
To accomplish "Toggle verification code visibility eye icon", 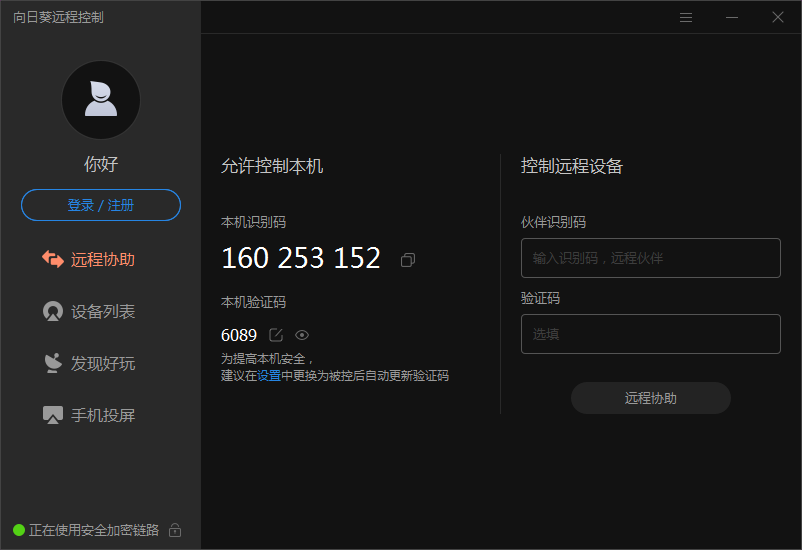I will [302, 335].
